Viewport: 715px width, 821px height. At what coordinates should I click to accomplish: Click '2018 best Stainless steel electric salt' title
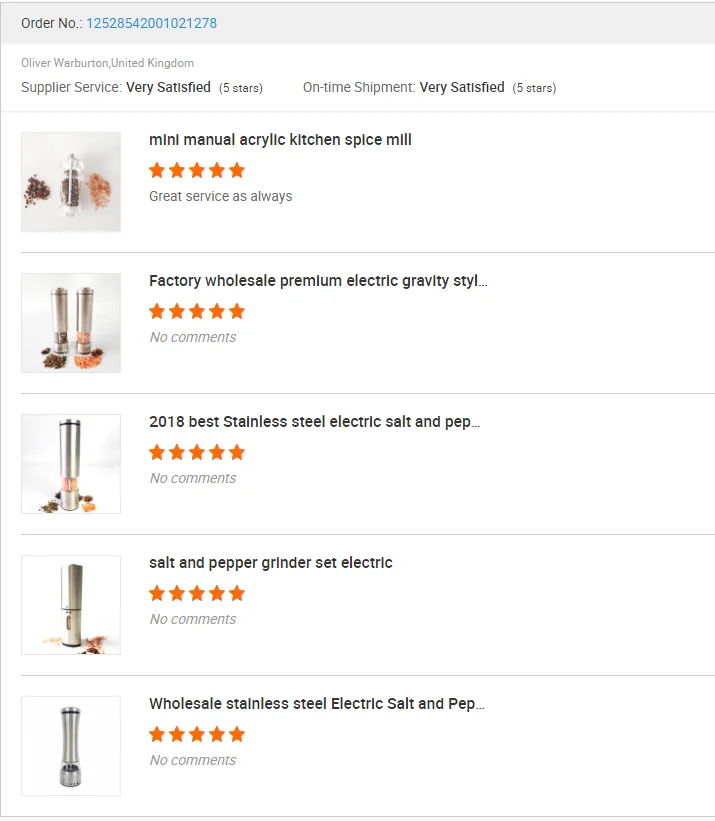pyautogui.click(x=314, y=422)
